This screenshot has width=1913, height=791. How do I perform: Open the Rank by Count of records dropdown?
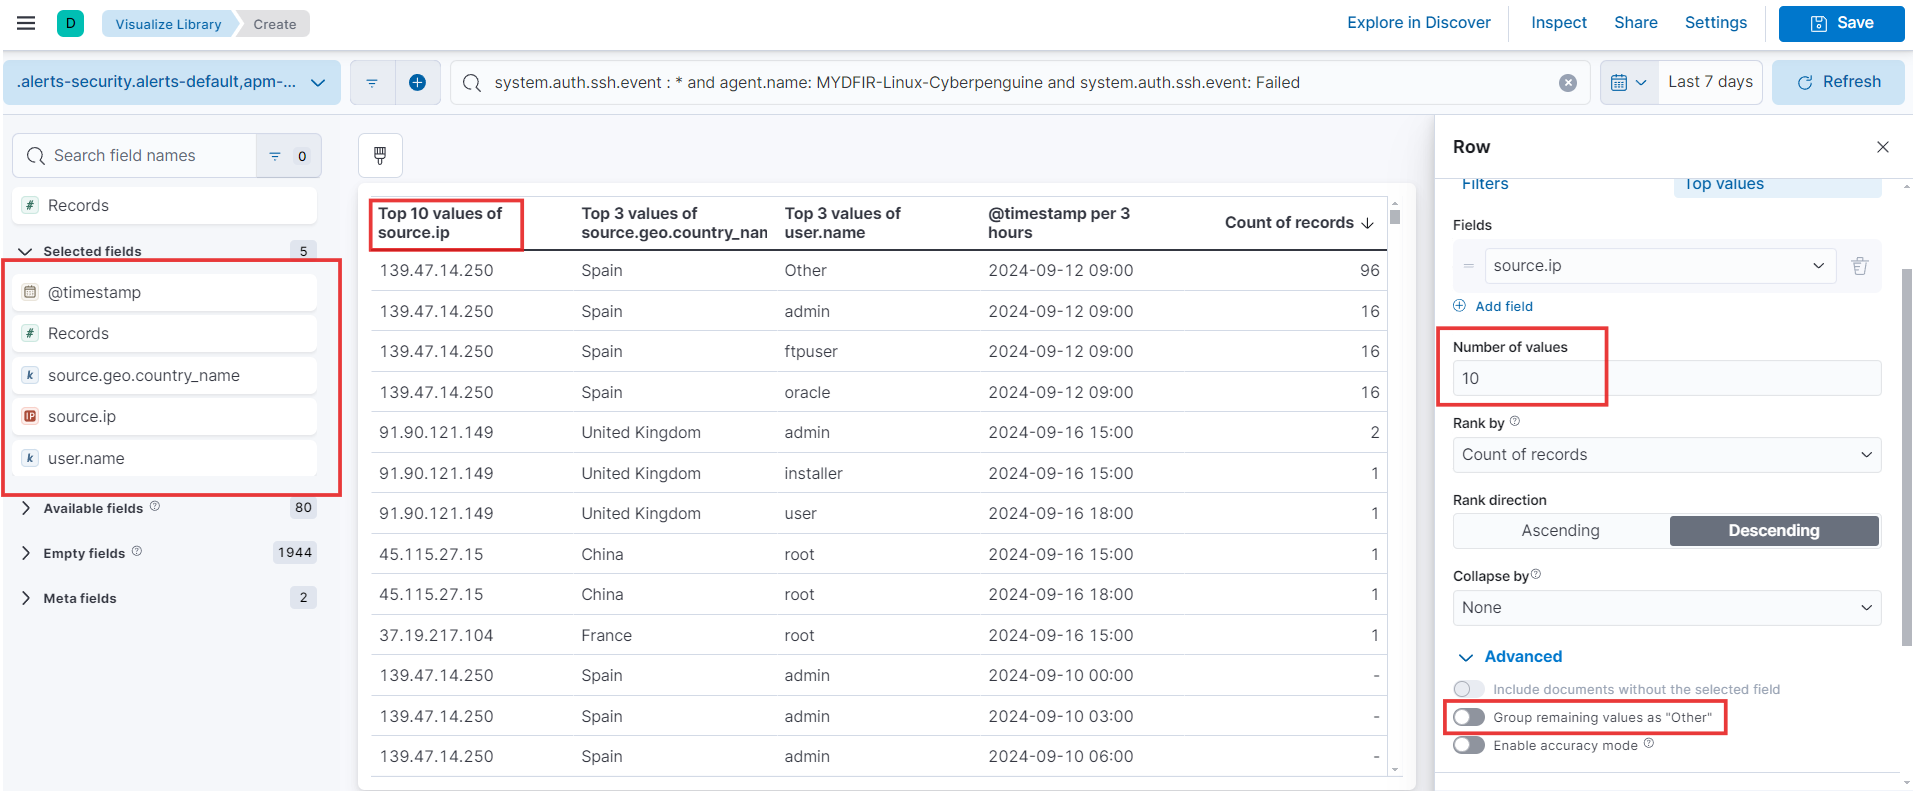tap(1666, 455)
